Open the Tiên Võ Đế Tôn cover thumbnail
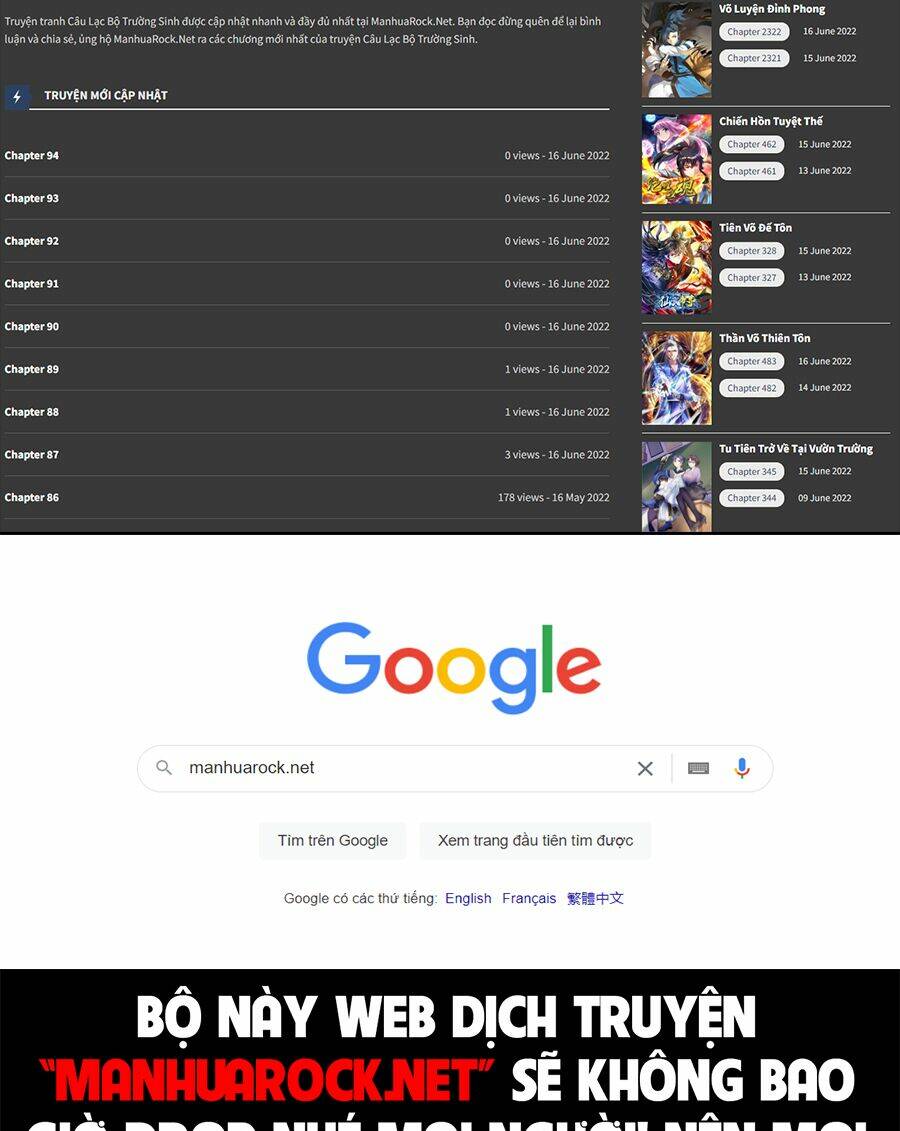 coord(676,268)
